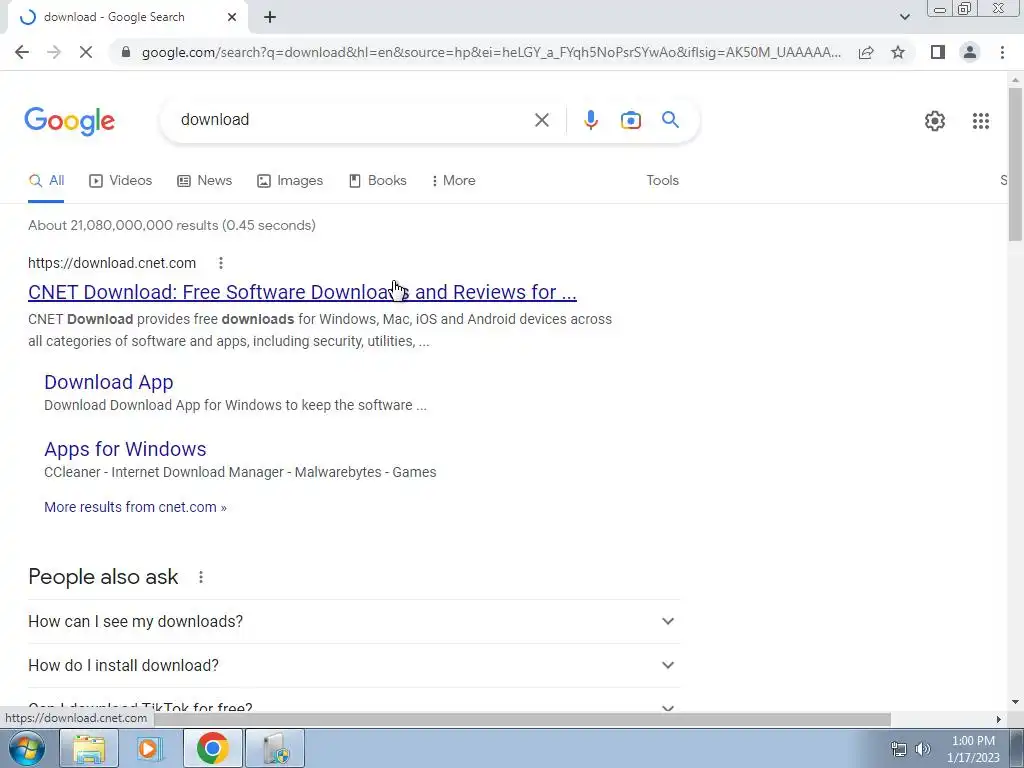The width and height of the screenshot is (1024, 768).
Task: Click the search field containing 'download'
Action: (353, 120)
